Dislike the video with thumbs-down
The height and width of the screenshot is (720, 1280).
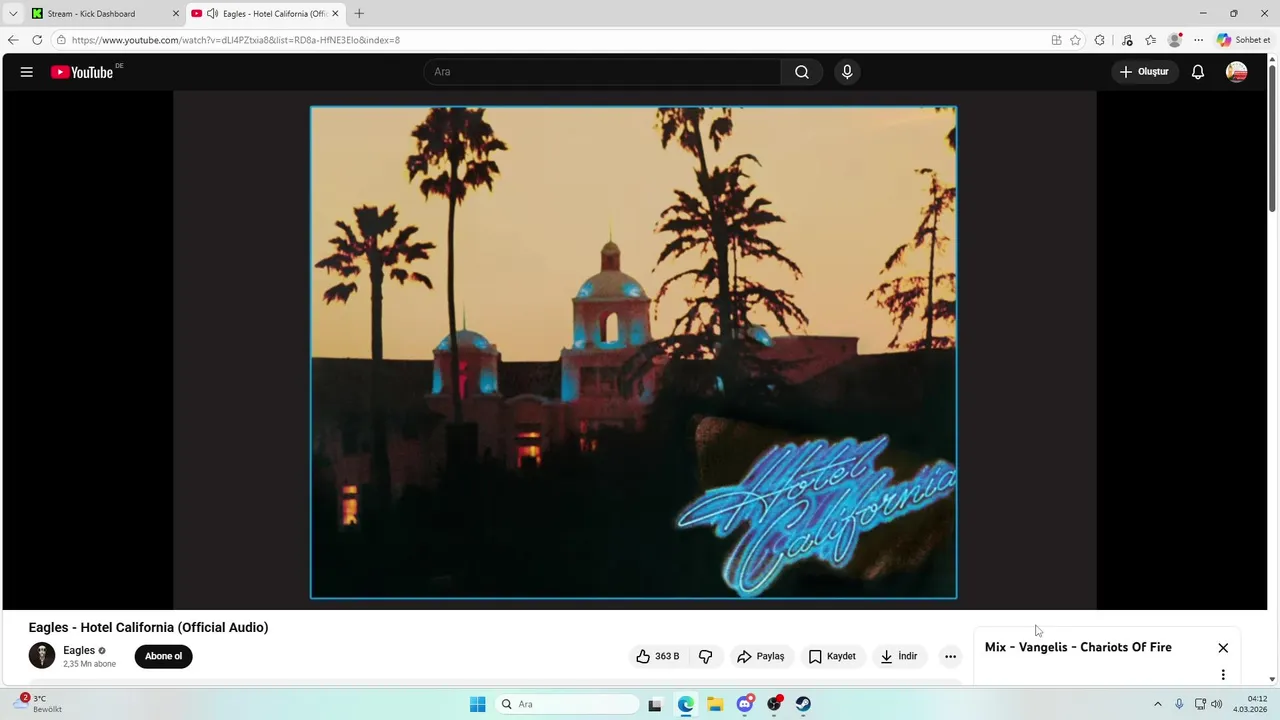coord(706,656)
